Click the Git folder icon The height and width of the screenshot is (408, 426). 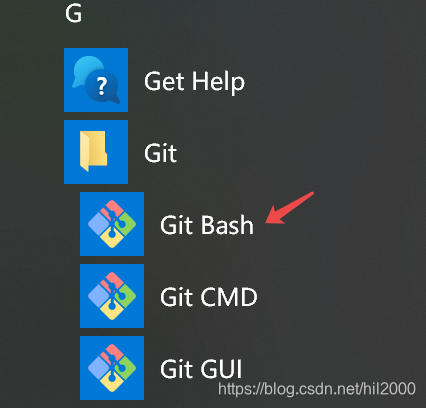coord(96,152)
